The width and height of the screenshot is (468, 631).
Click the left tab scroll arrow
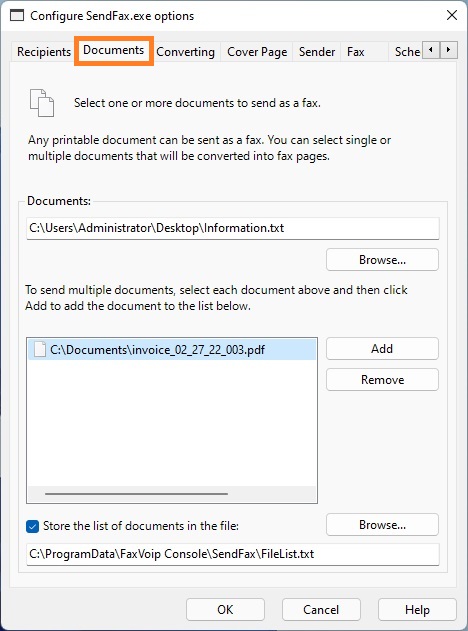[431, 50]
